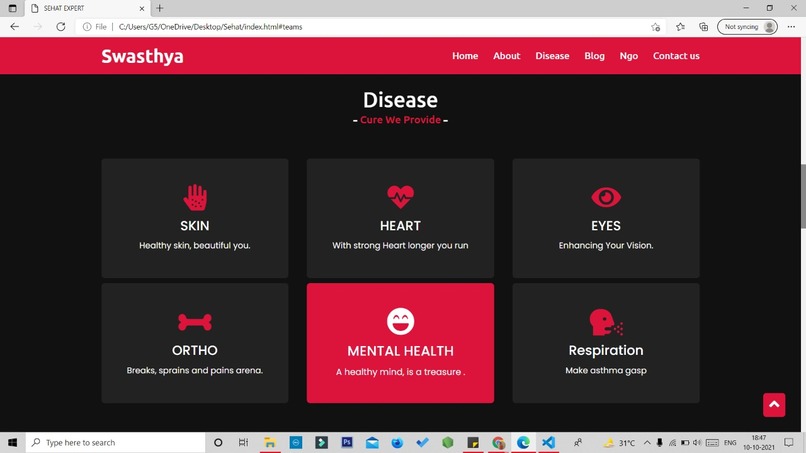Click the Disease section title
Viewport: 806px width, 453px height.
click(400, 100)
